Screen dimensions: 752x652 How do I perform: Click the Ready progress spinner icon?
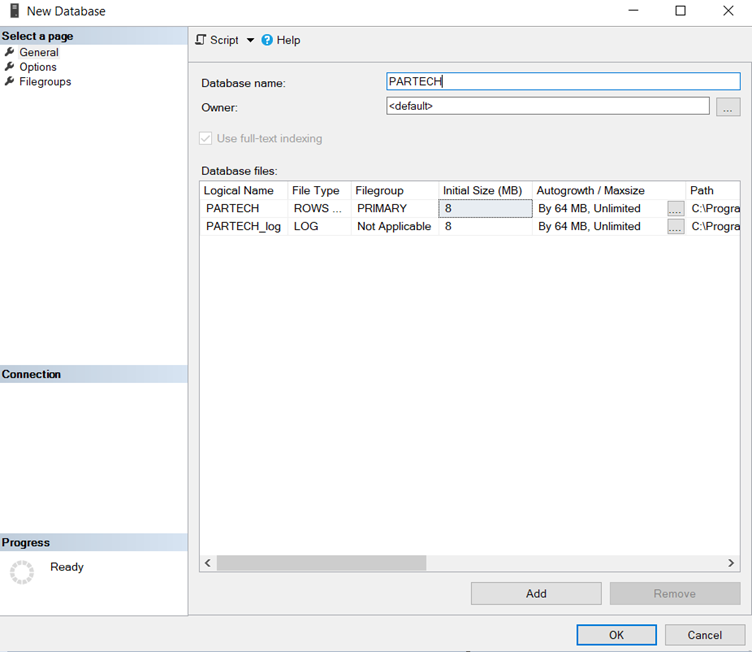click(x=22, y=572)
